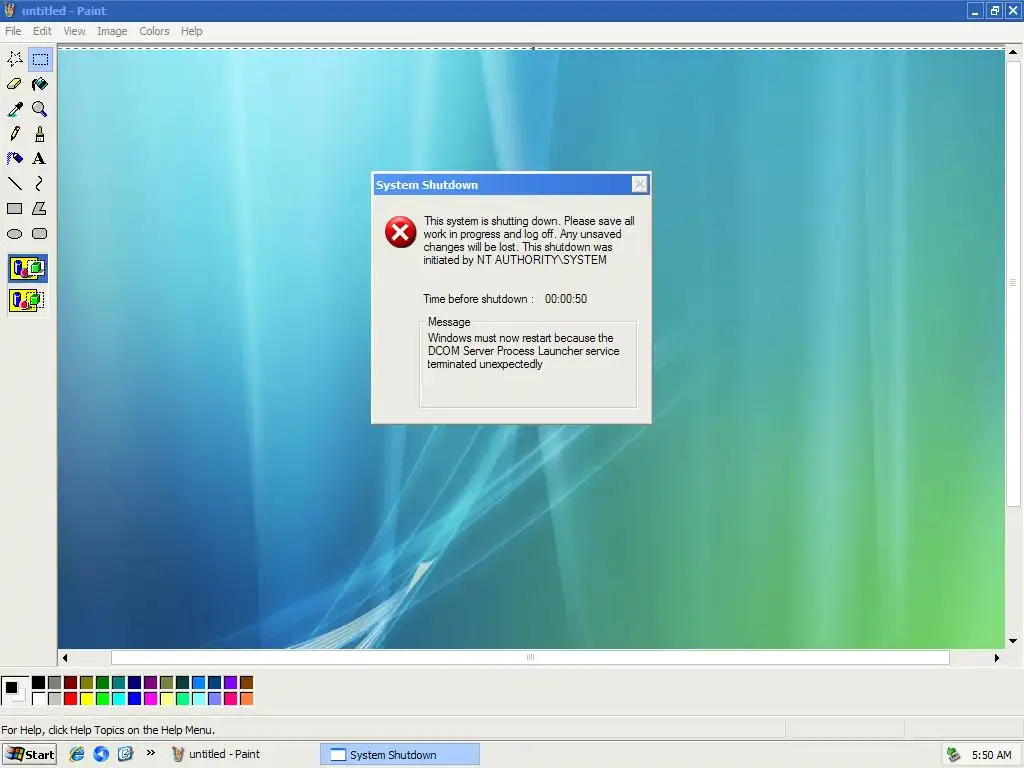Pick the brown swatch

click(246, 682)
